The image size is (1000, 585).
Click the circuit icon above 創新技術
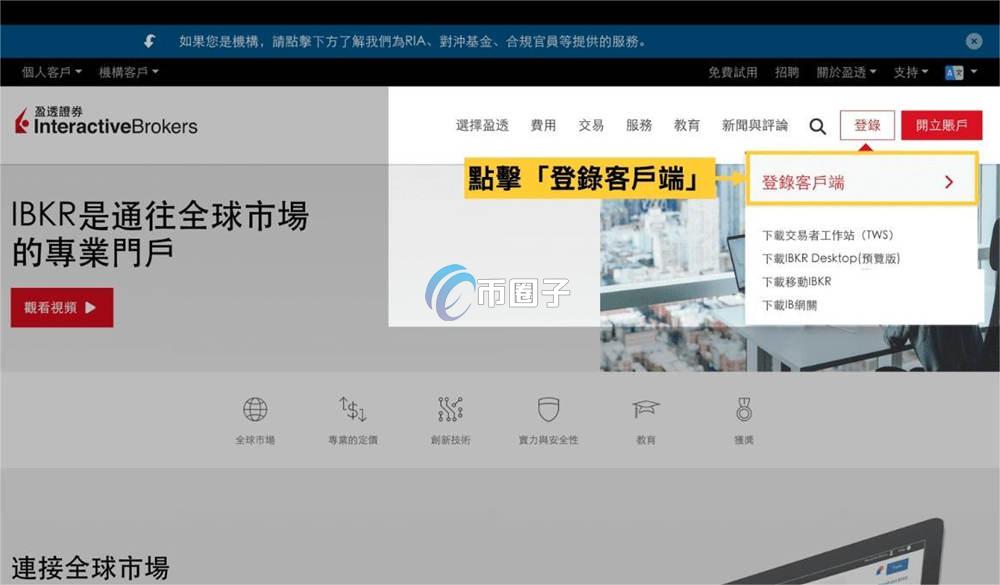[x=449, y=408]
